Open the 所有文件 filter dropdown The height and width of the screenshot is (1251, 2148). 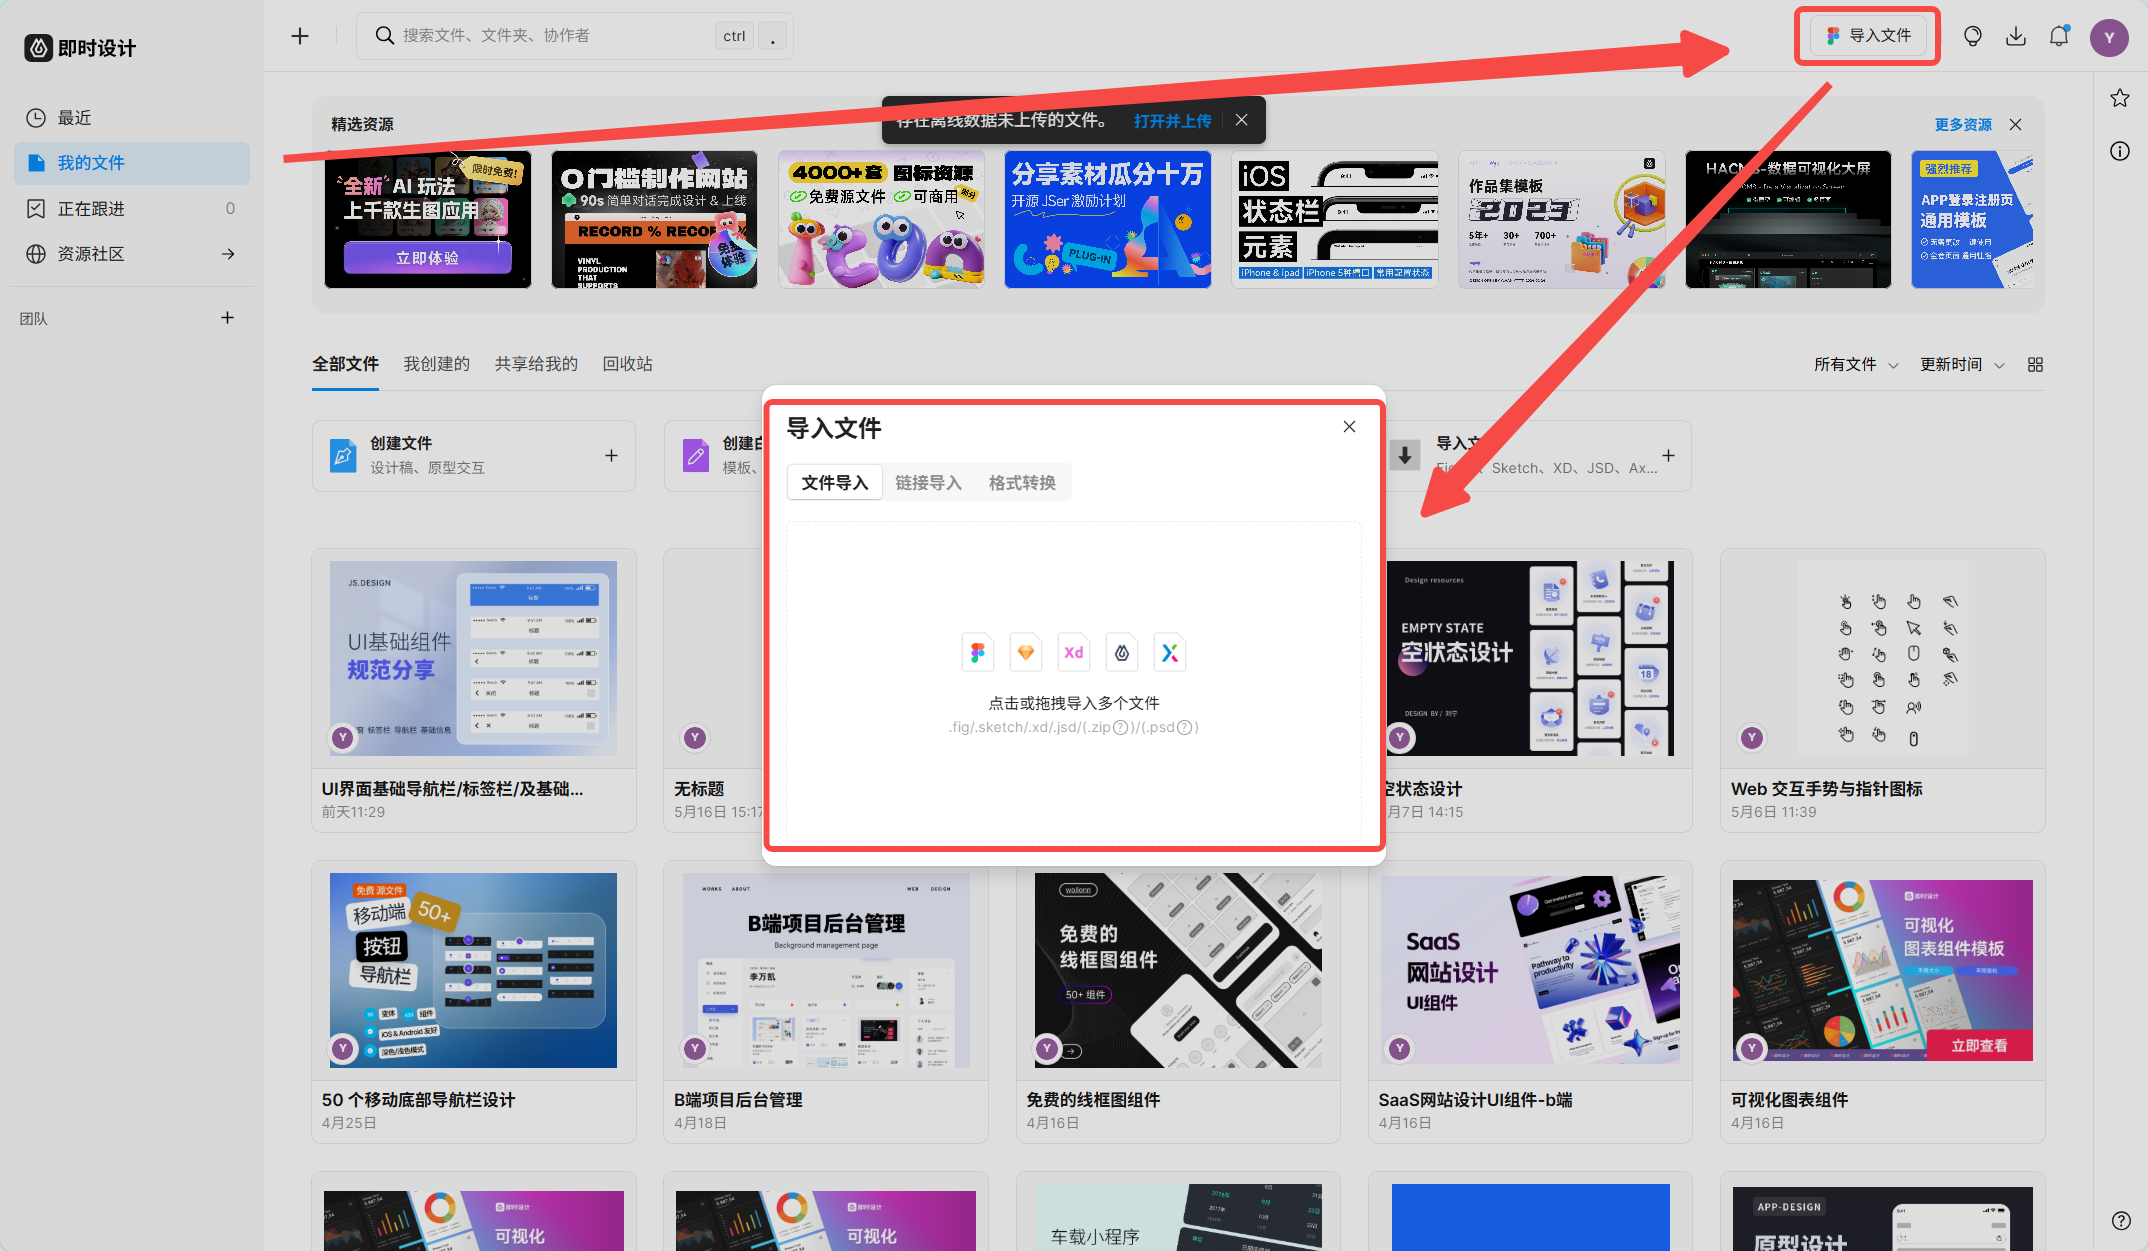[1856, 365]
